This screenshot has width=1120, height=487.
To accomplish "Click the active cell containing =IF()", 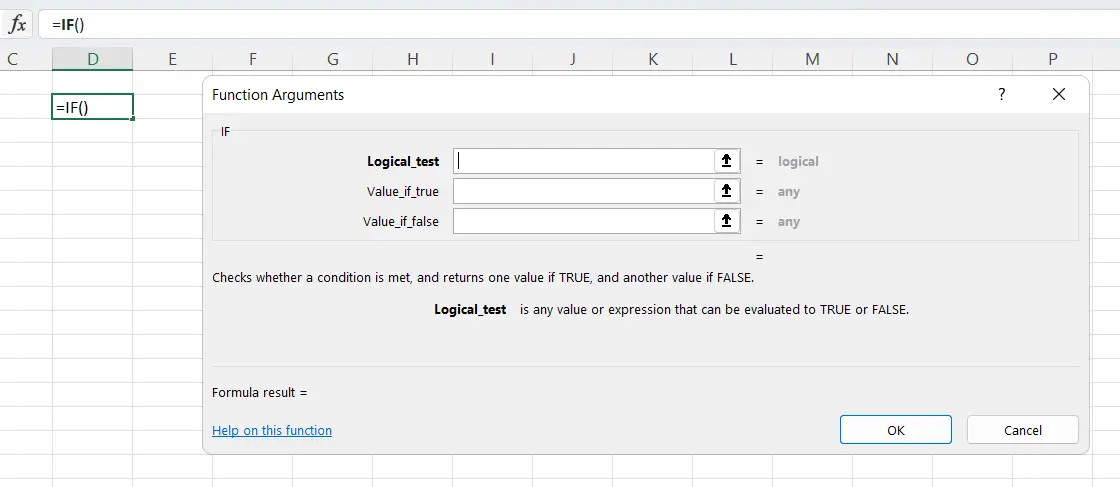I will [92, 107].
